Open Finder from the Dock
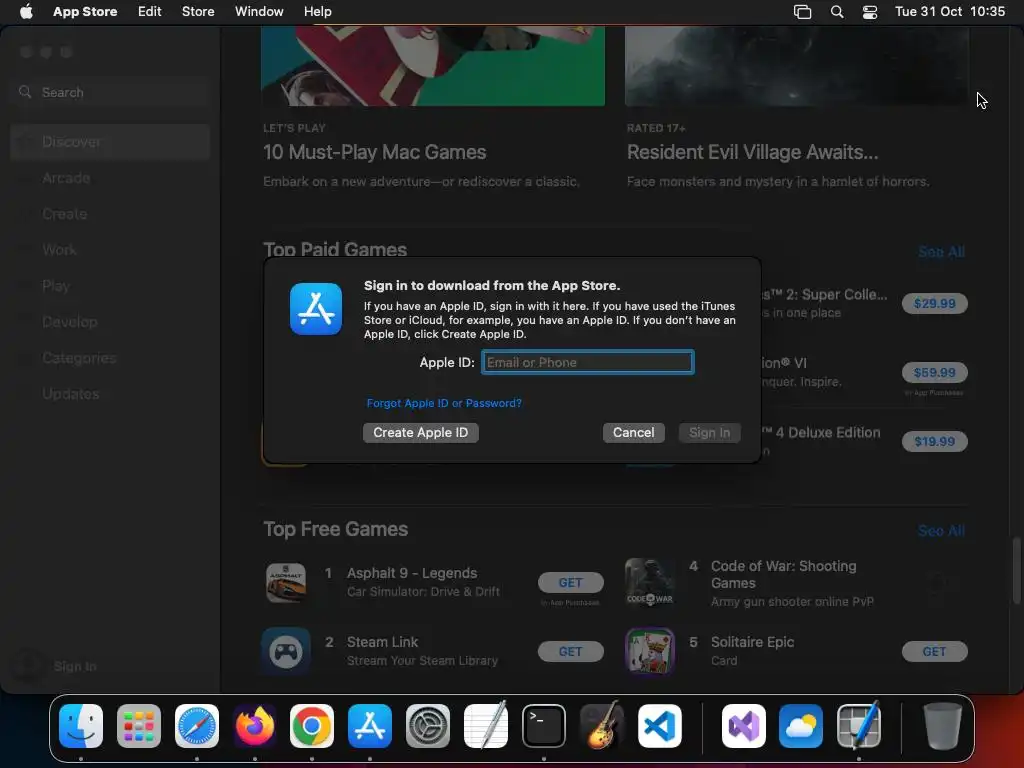Viewport: 1024px width, 768px height. coord(81,726)
